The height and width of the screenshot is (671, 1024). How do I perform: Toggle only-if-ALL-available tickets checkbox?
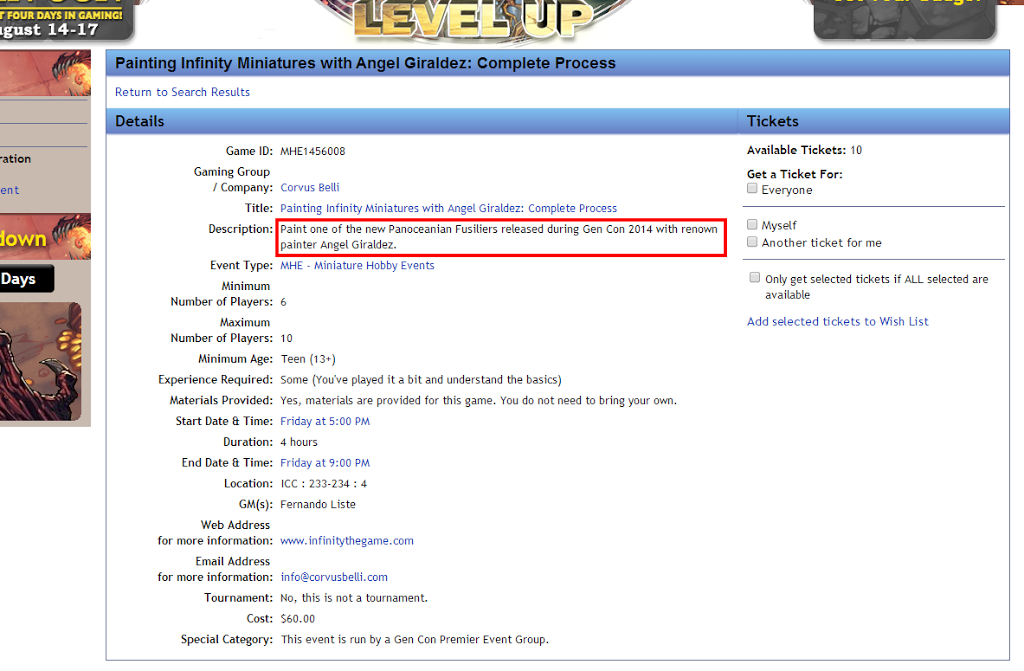(x=755, y=278)
